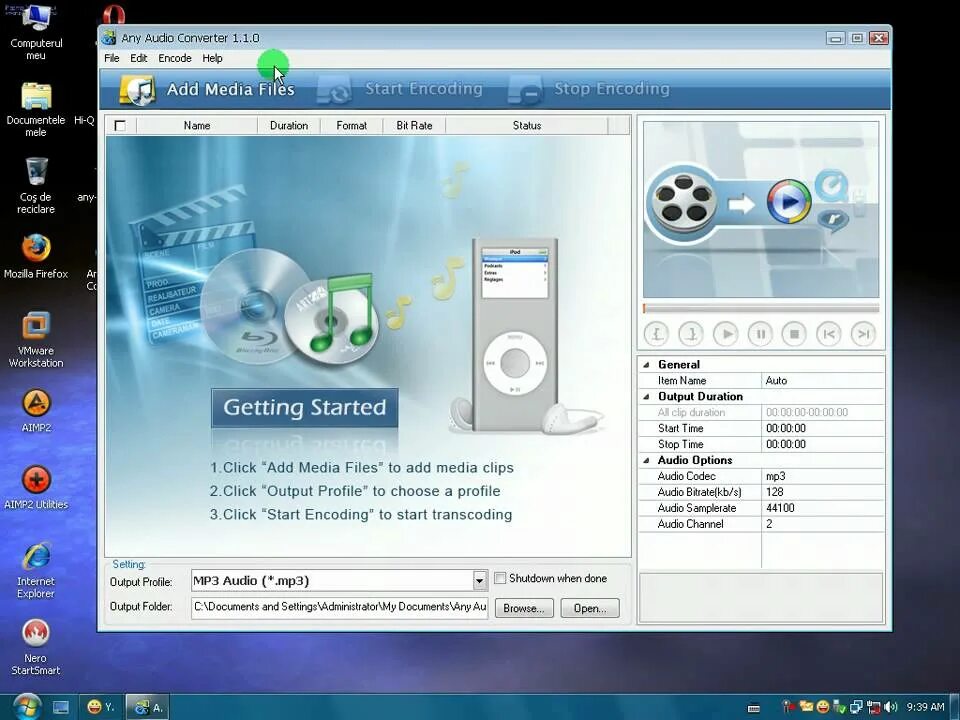960x720 pixels.
Task: Click Audio Codec value mp3
Action: pos(823,476)
